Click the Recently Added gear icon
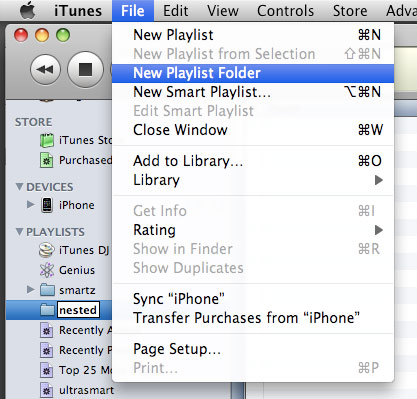The width and height of the screenshot is (417, 399). coord(46,331)
